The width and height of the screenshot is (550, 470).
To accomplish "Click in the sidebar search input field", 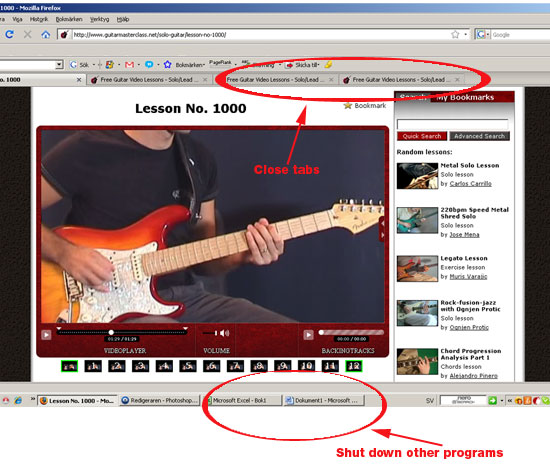I will click(452, 124).
